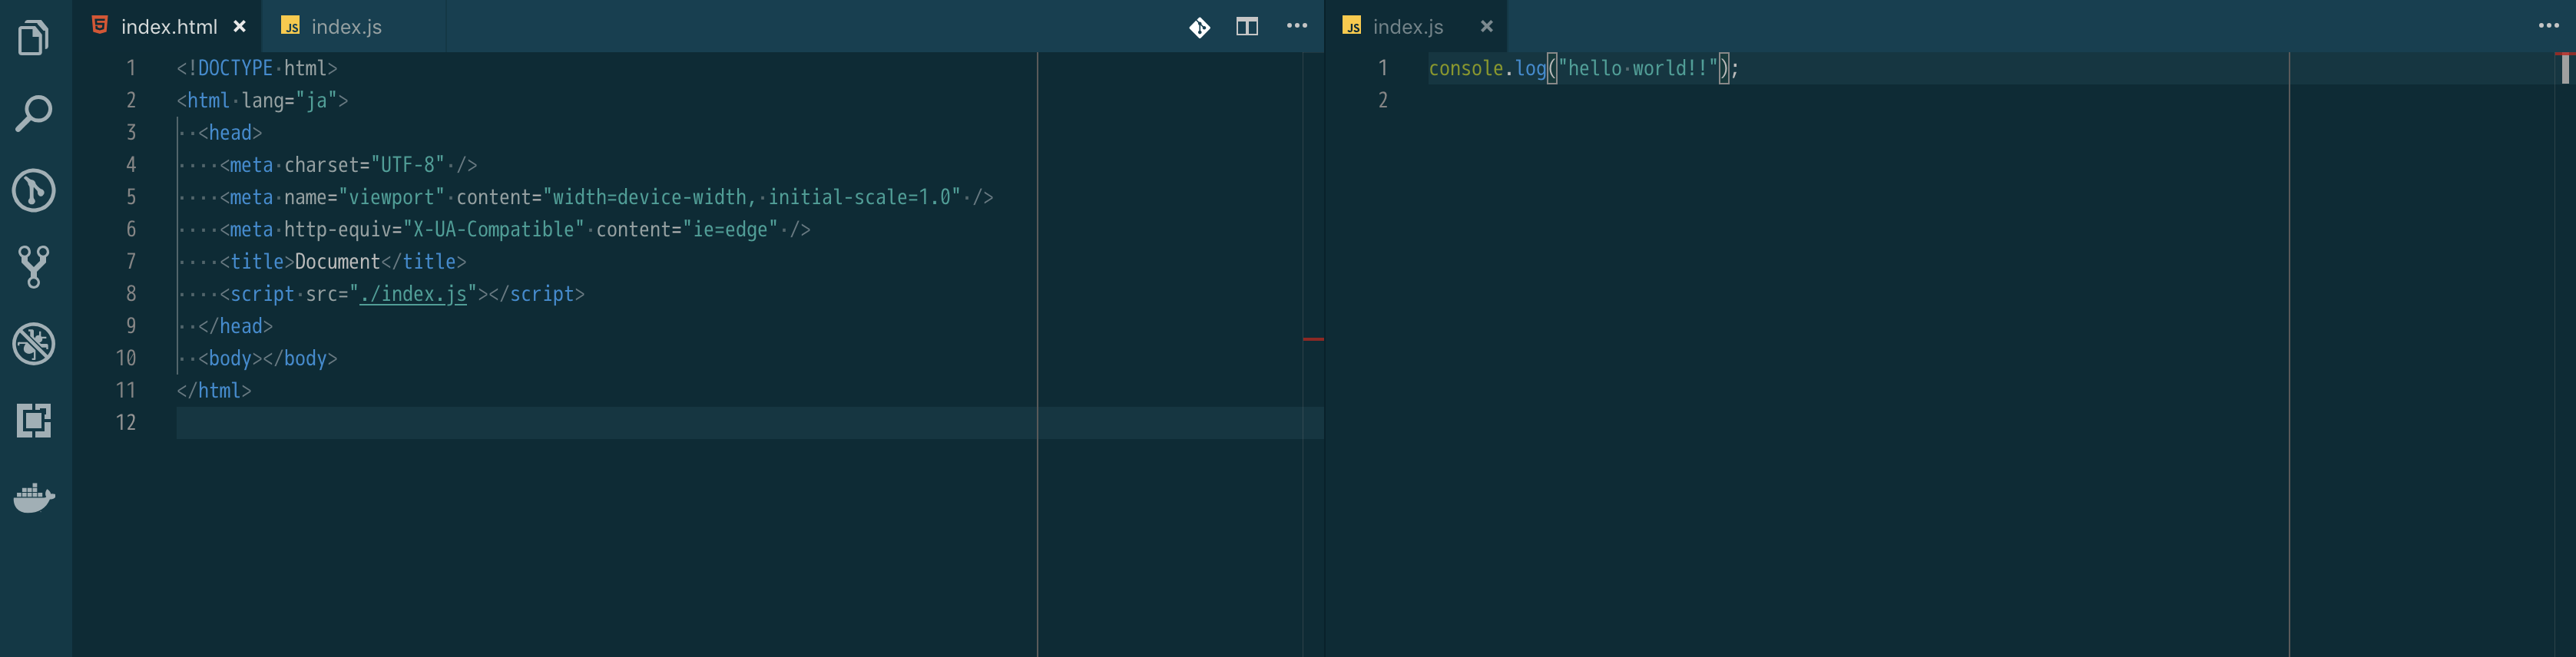Activate index.js tab in right editor group
Viewport: 2576px width, 657px height.
pyautogui.click(x=1407, y=27)
